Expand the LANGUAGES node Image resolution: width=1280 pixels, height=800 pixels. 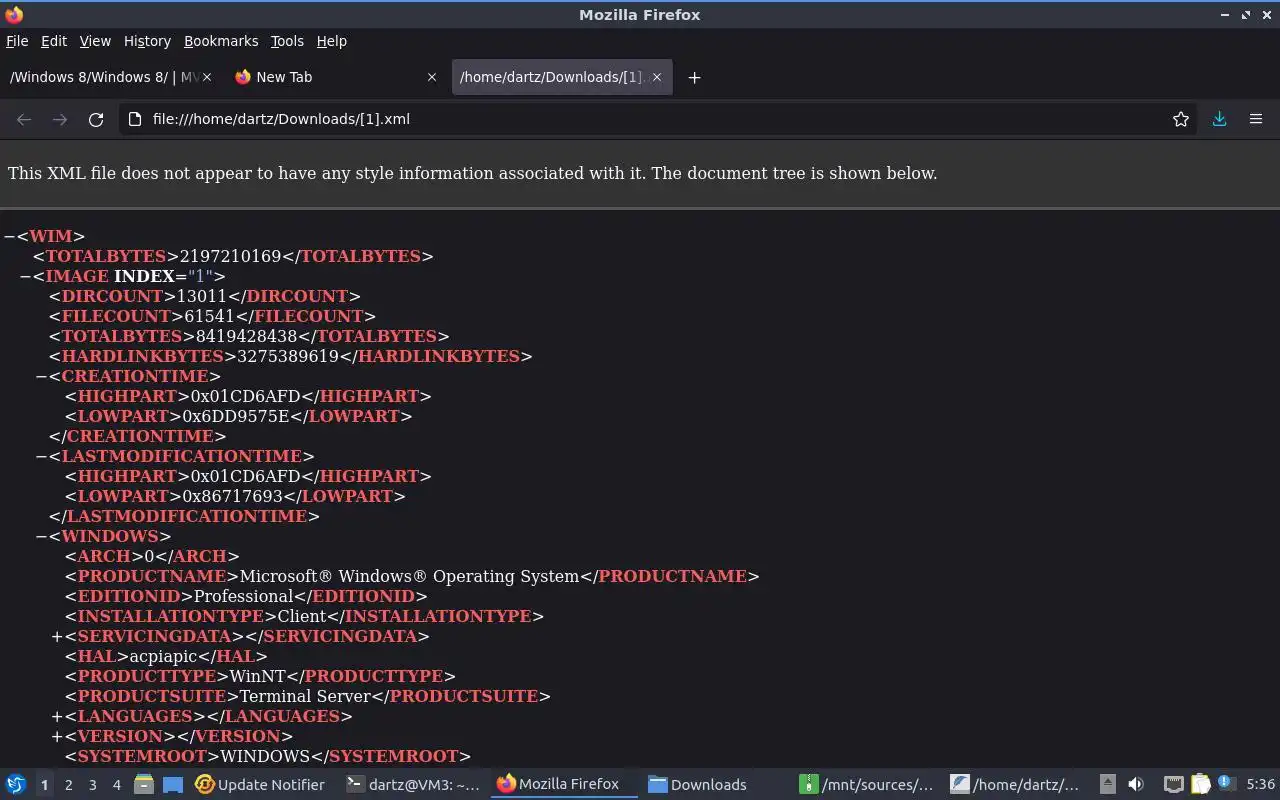(57, 716)
